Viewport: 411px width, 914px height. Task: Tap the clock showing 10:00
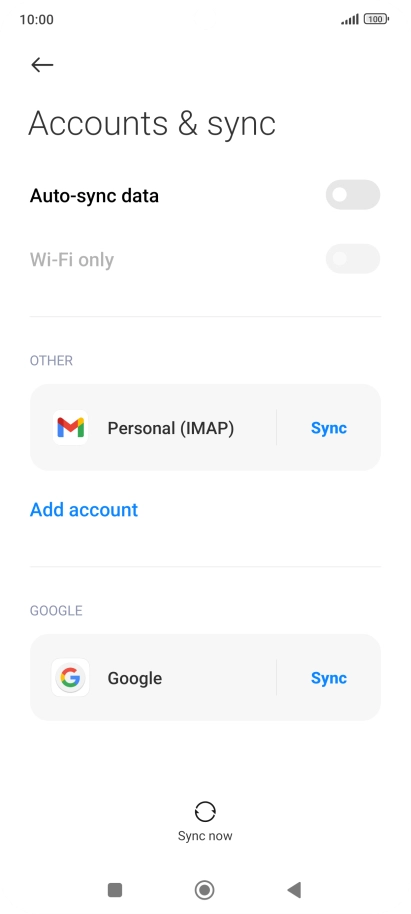36,19
